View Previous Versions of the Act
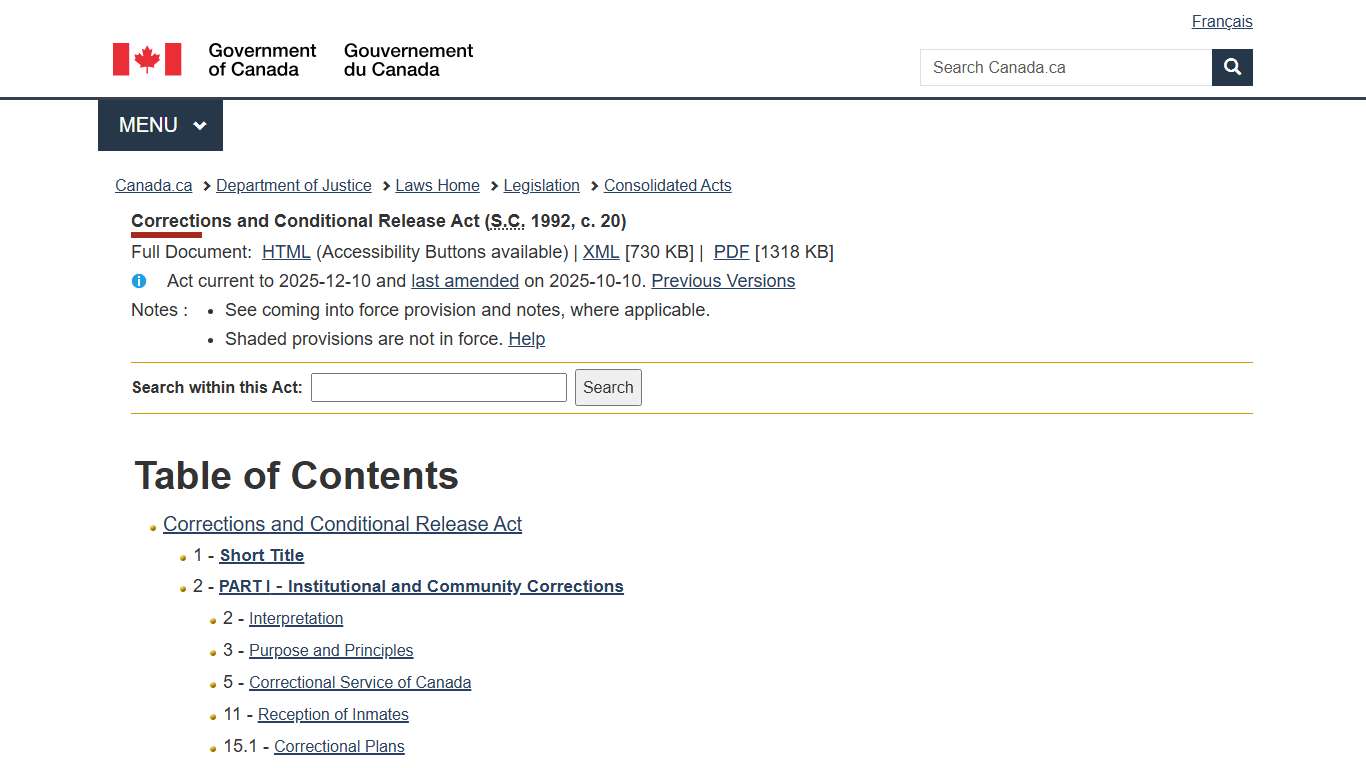 coord(722,281)
